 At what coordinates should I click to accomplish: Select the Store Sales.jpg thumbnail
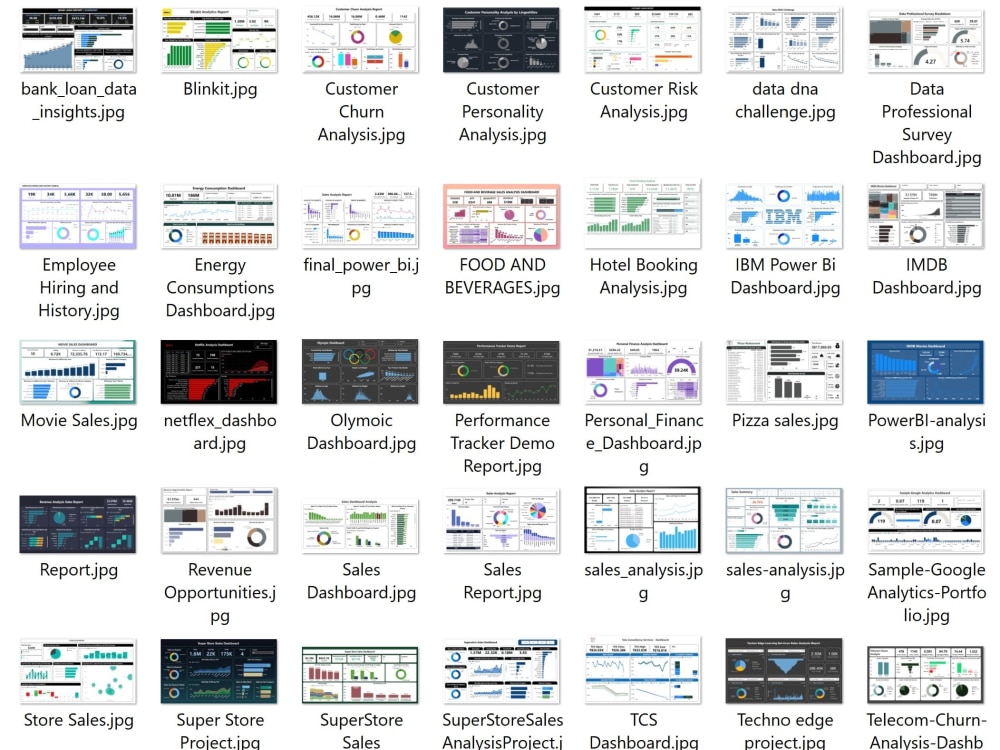pyautogui.click(x=78, y=671)
